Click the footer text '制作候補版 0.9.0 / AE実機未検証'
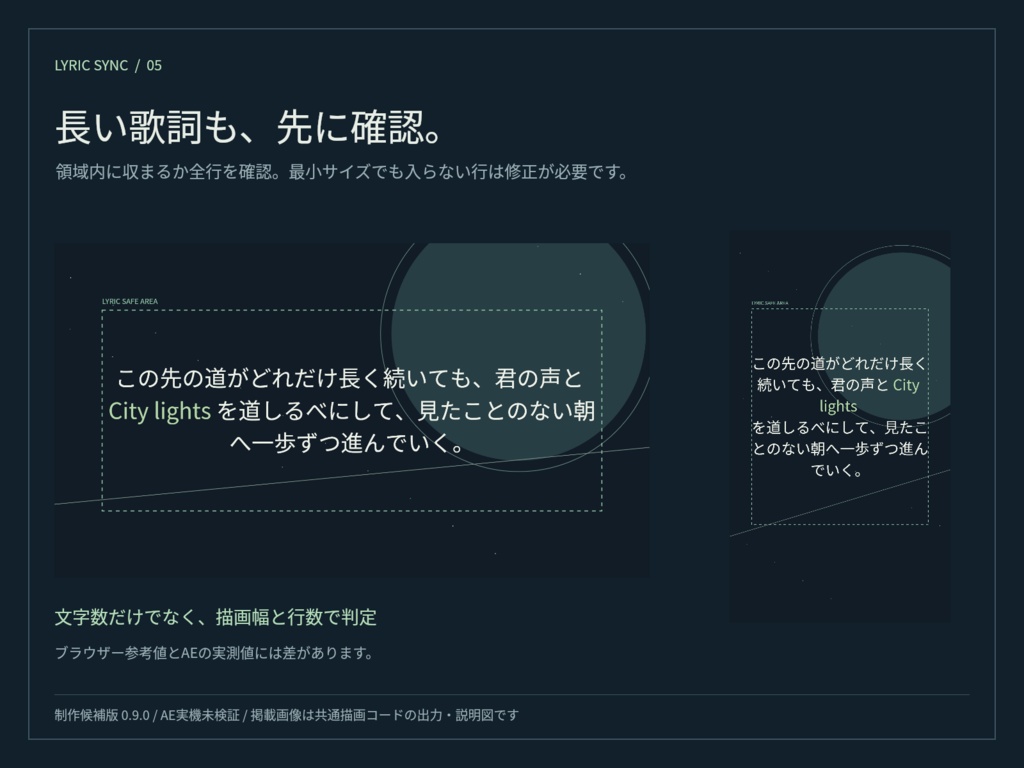 147,715
